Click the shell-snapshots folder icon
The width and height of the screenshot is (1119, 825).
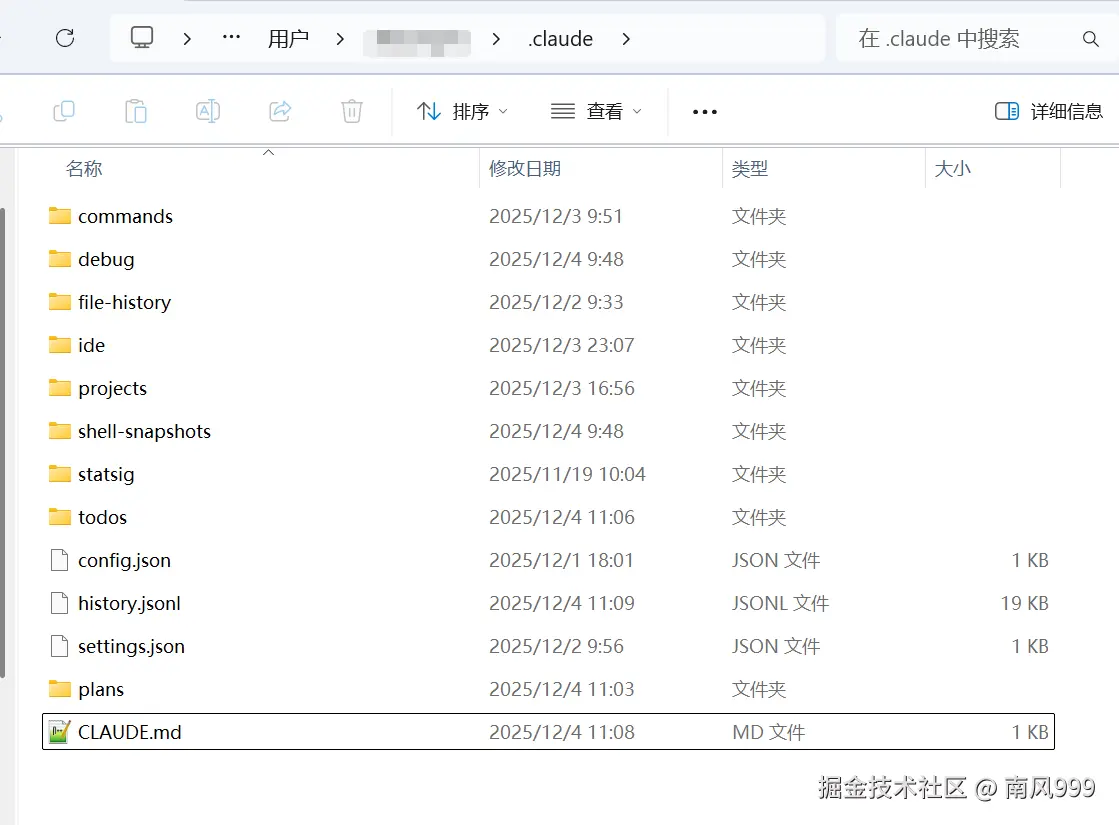[x=60, y=430]
